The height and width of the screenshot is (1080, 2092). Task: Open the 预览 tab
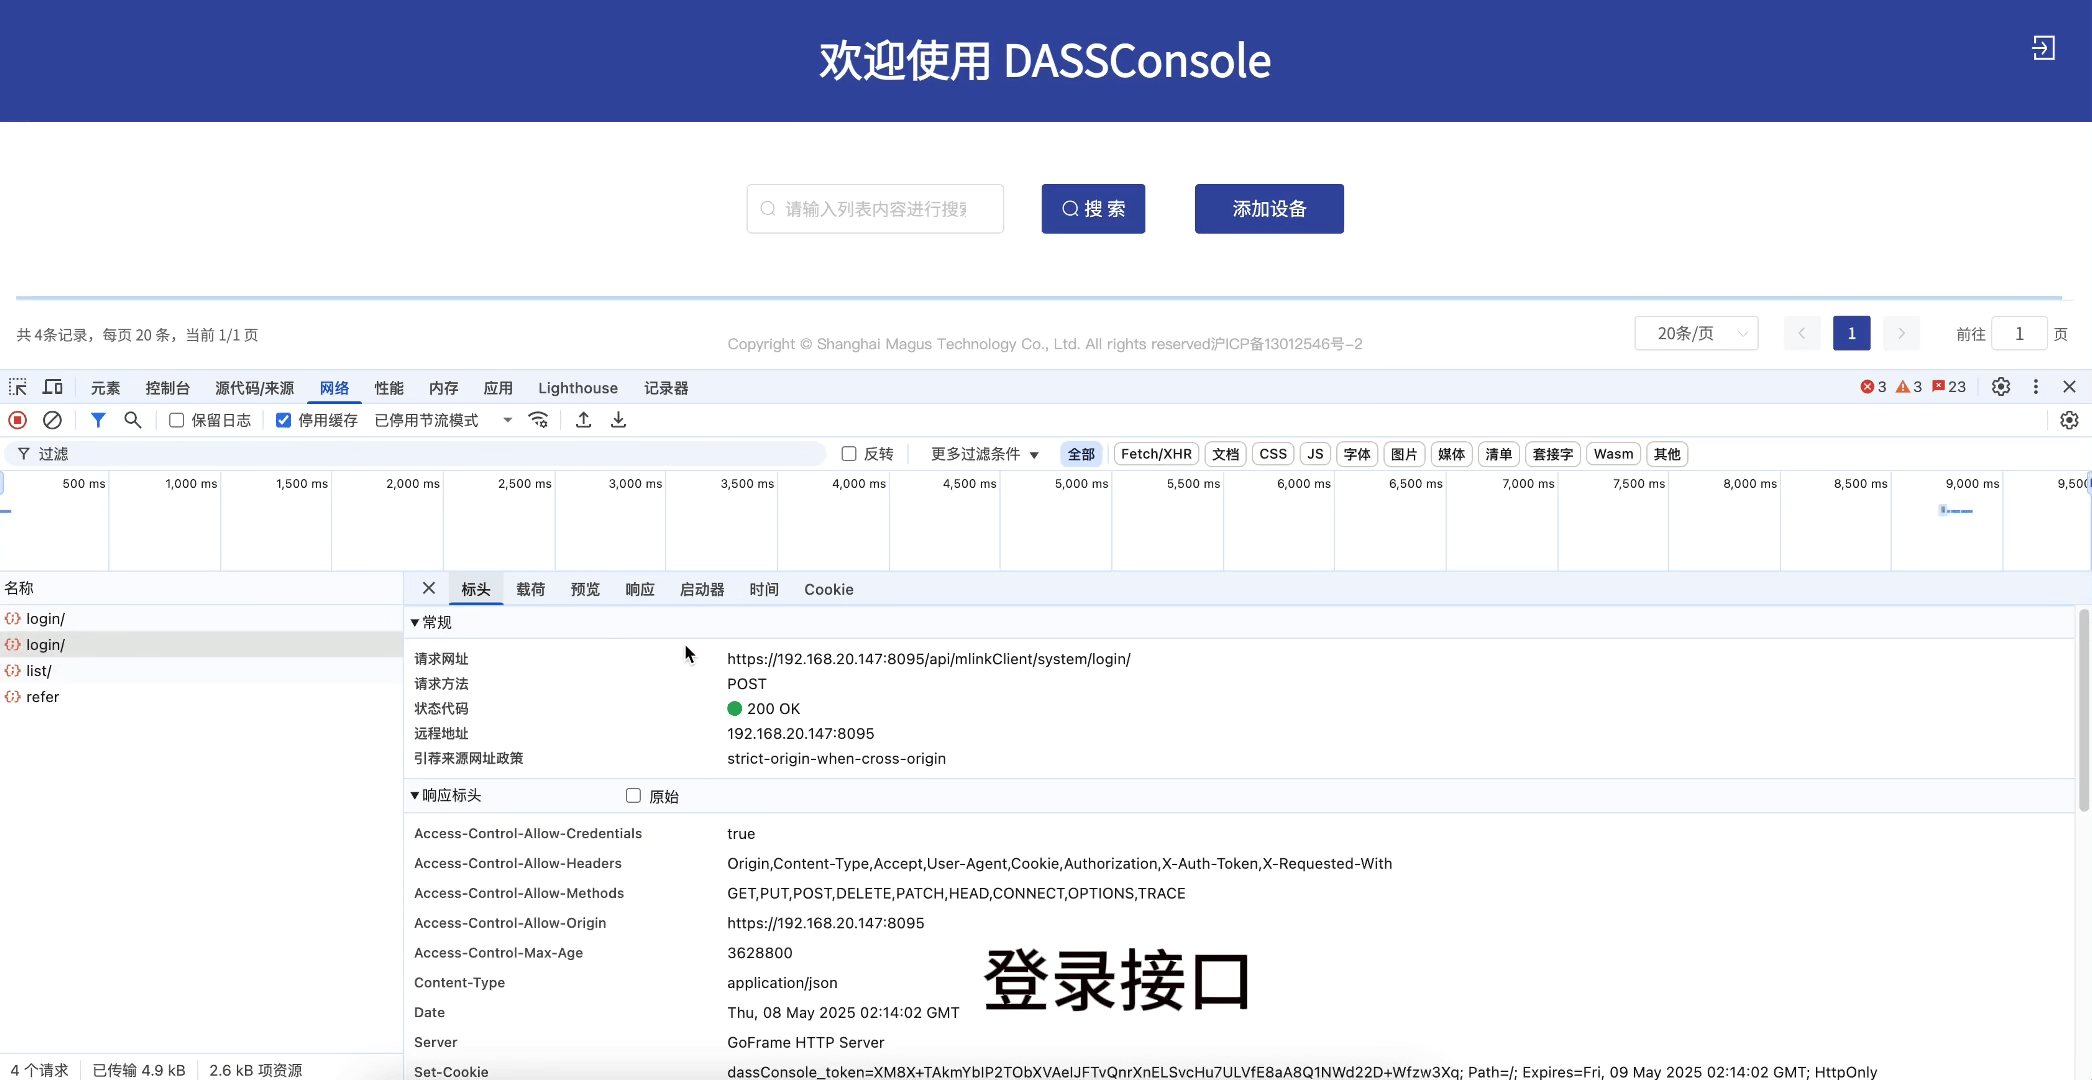point(585,589)
